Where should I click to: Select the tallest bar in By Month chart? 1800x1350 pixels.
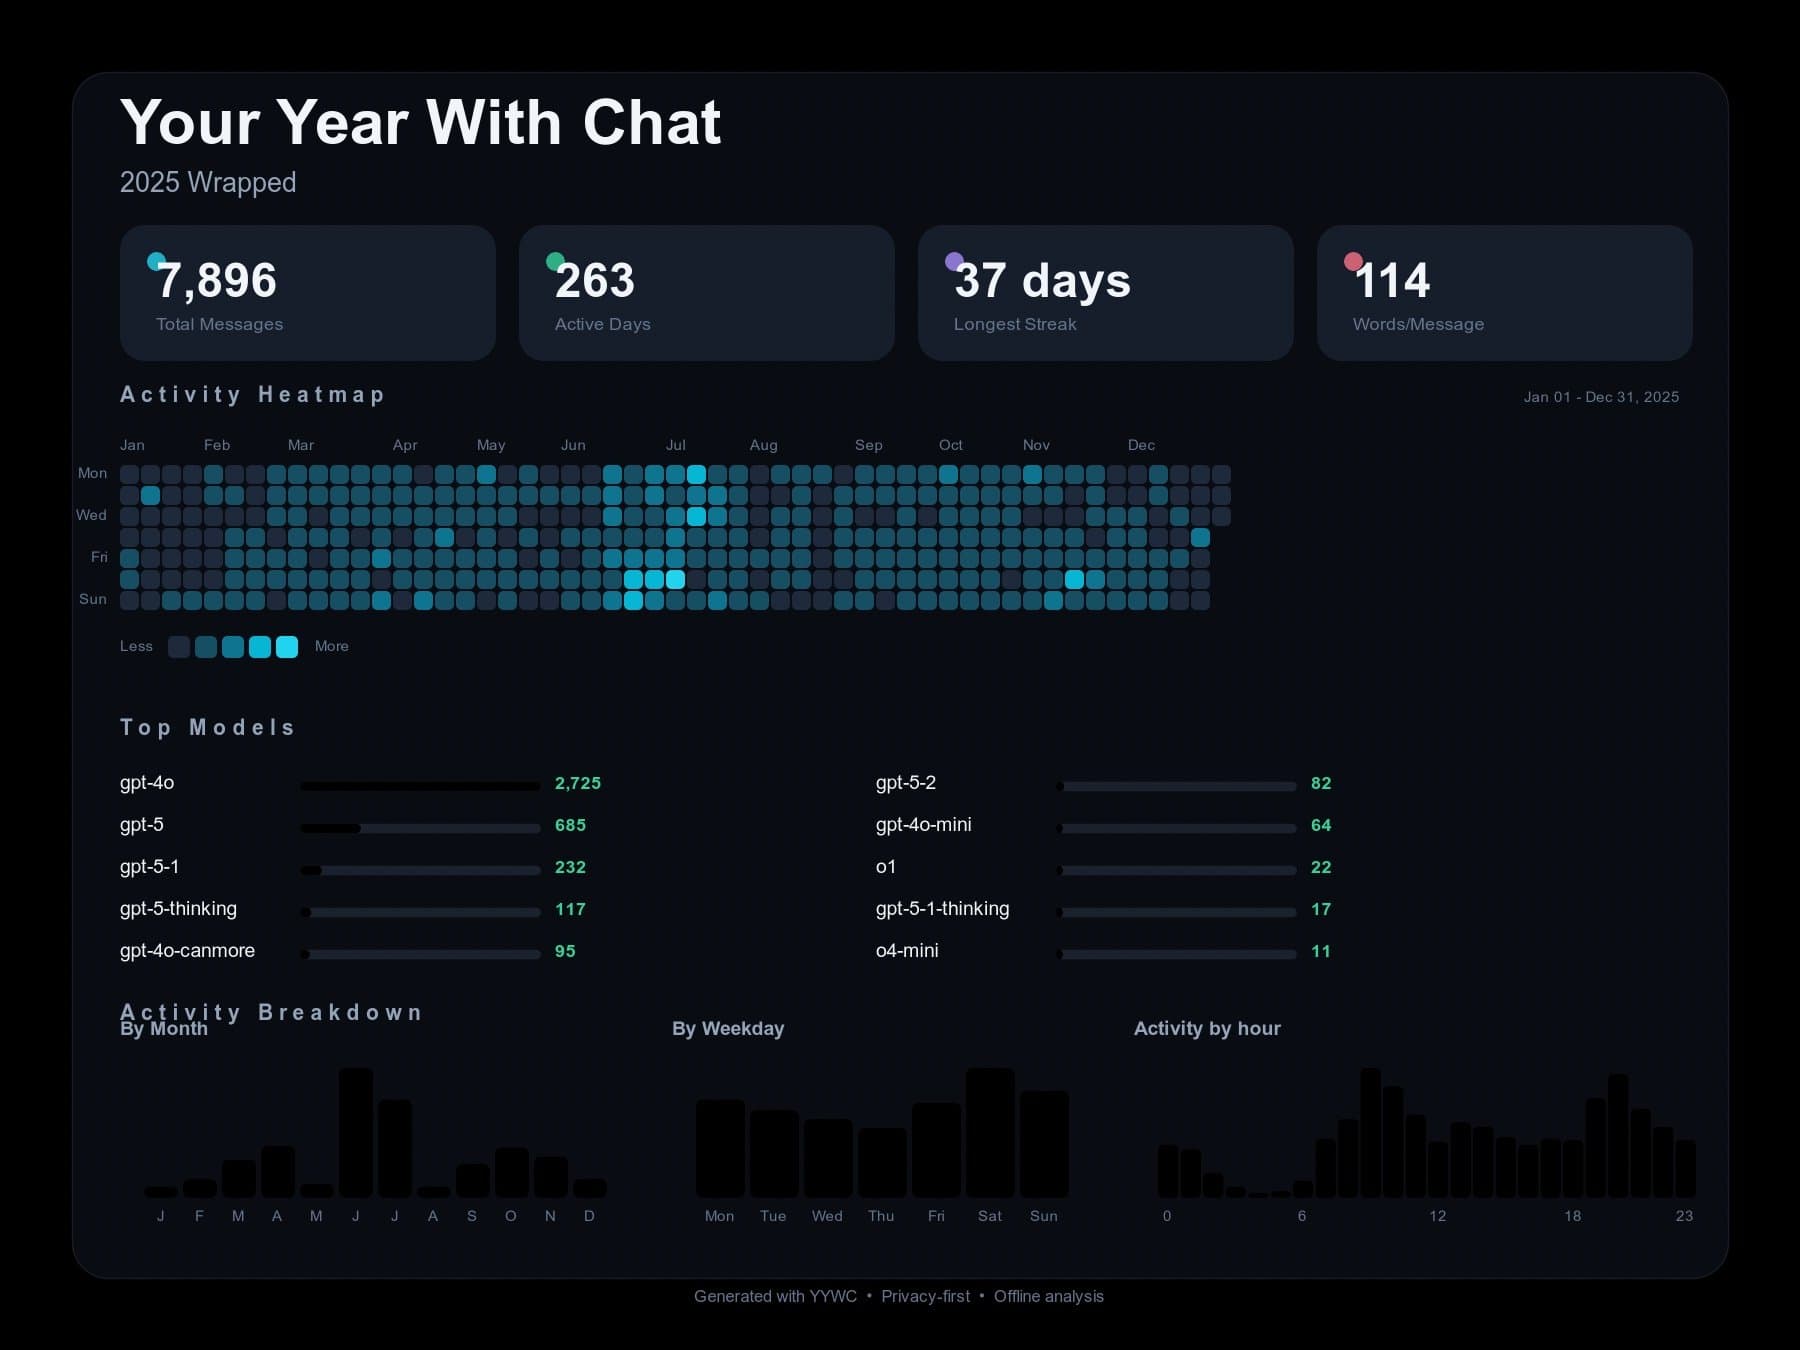coord(356,1133)
